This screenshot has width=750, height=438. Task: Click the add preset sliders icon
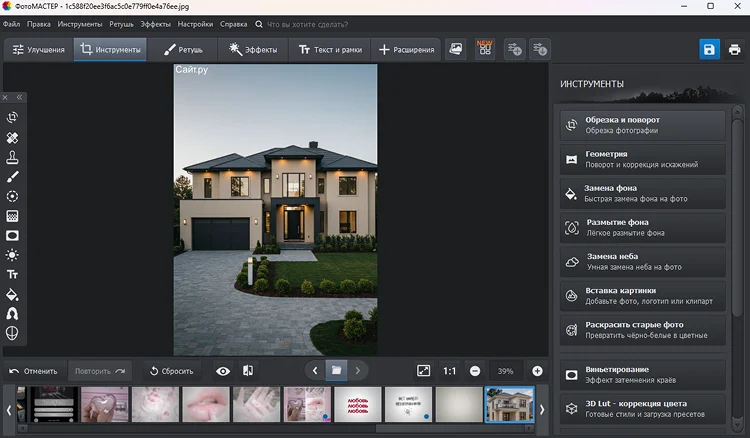point(515,49)
